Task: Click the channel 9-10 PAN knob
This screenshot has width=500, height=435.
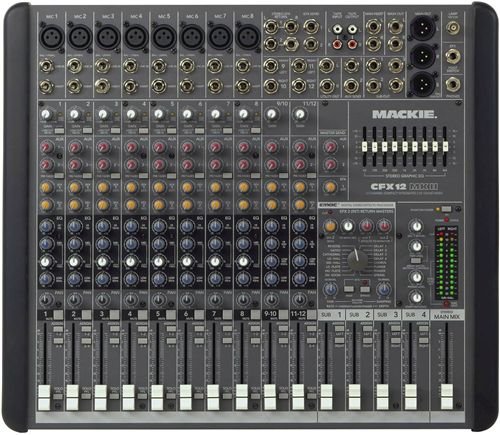Action: 271,300
